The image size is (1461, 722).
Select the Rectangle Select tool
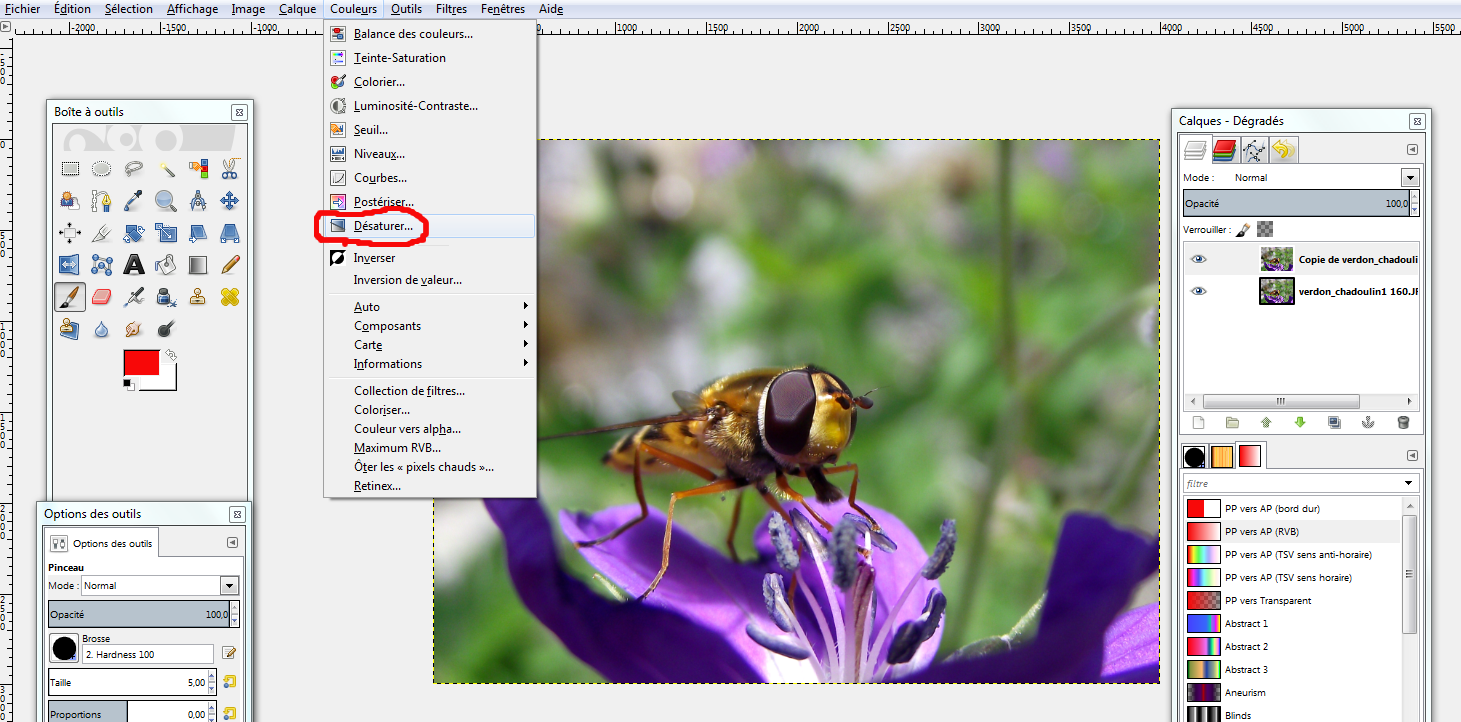[x=70, y=169]
